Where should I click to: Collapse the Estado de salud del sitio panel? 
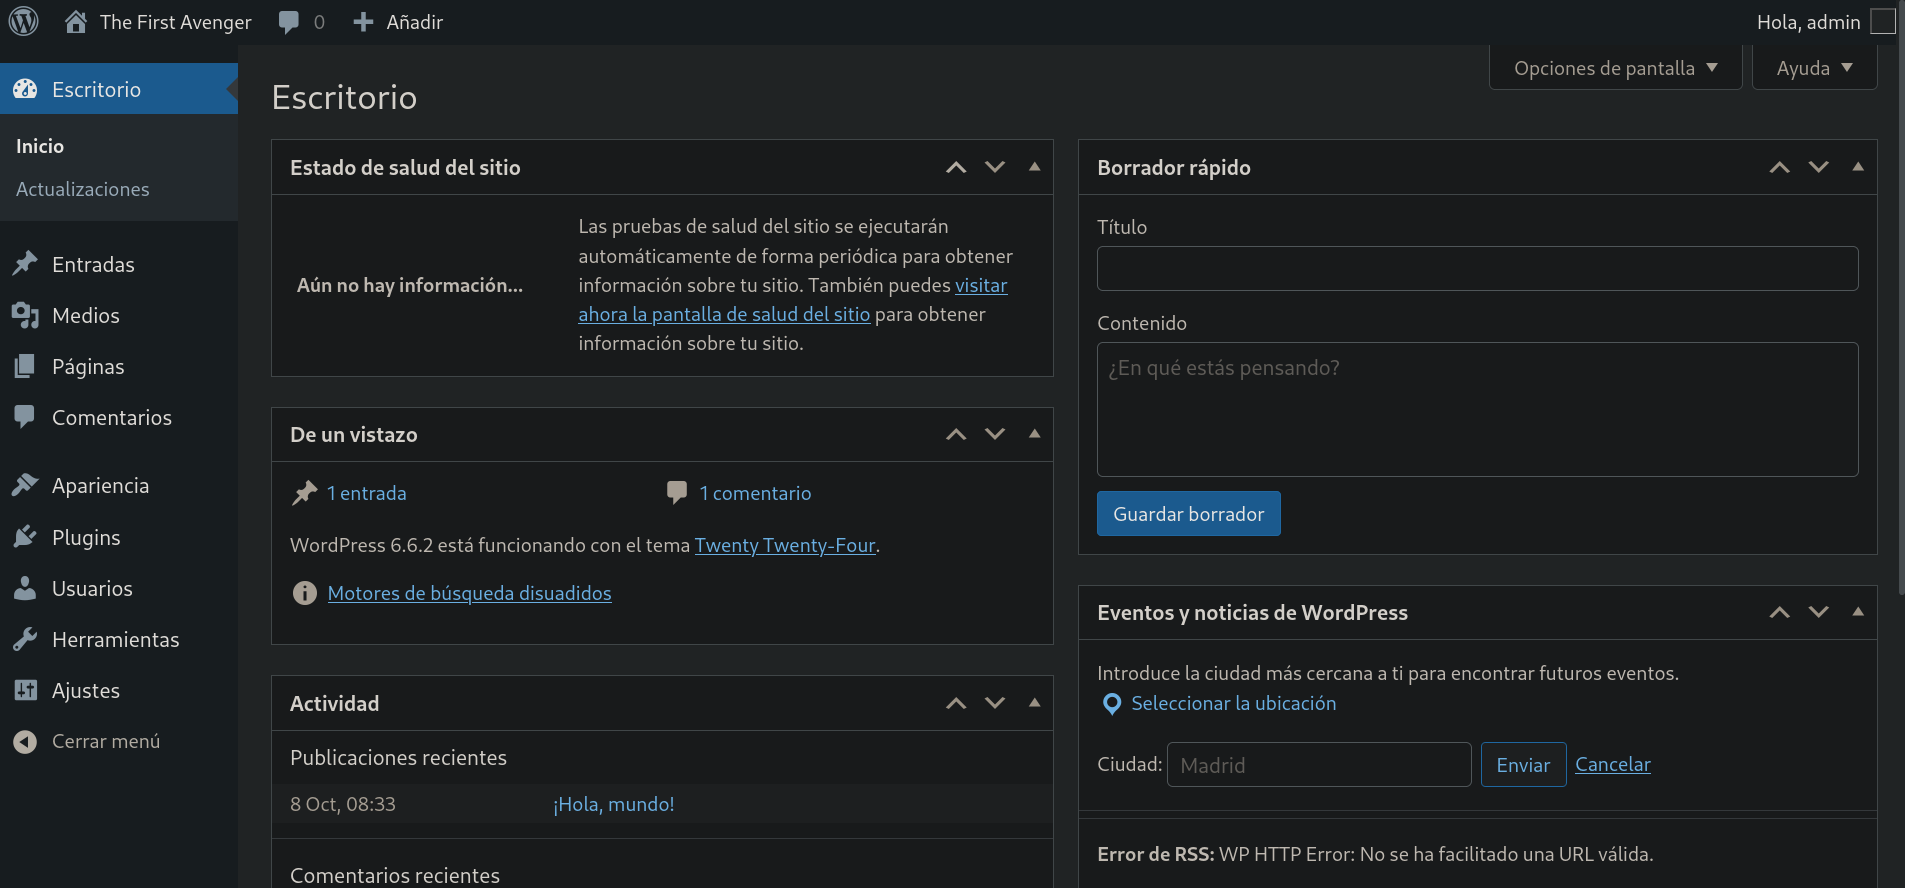(1035, 167)
